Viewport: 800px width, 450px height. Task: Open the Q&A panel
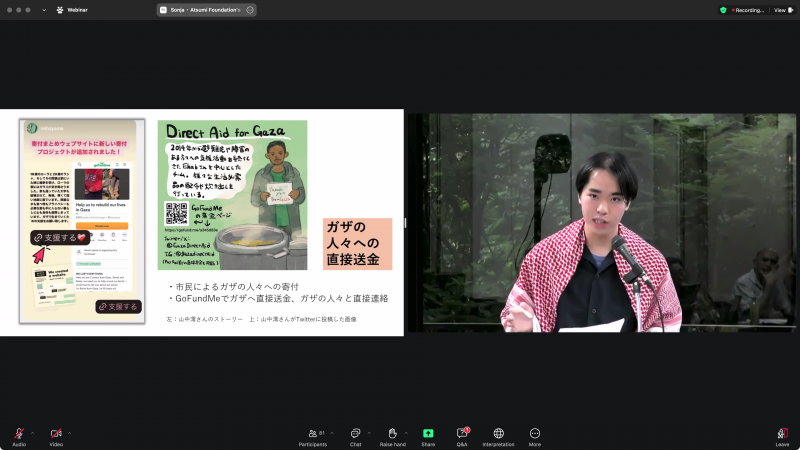click(462, 437)
